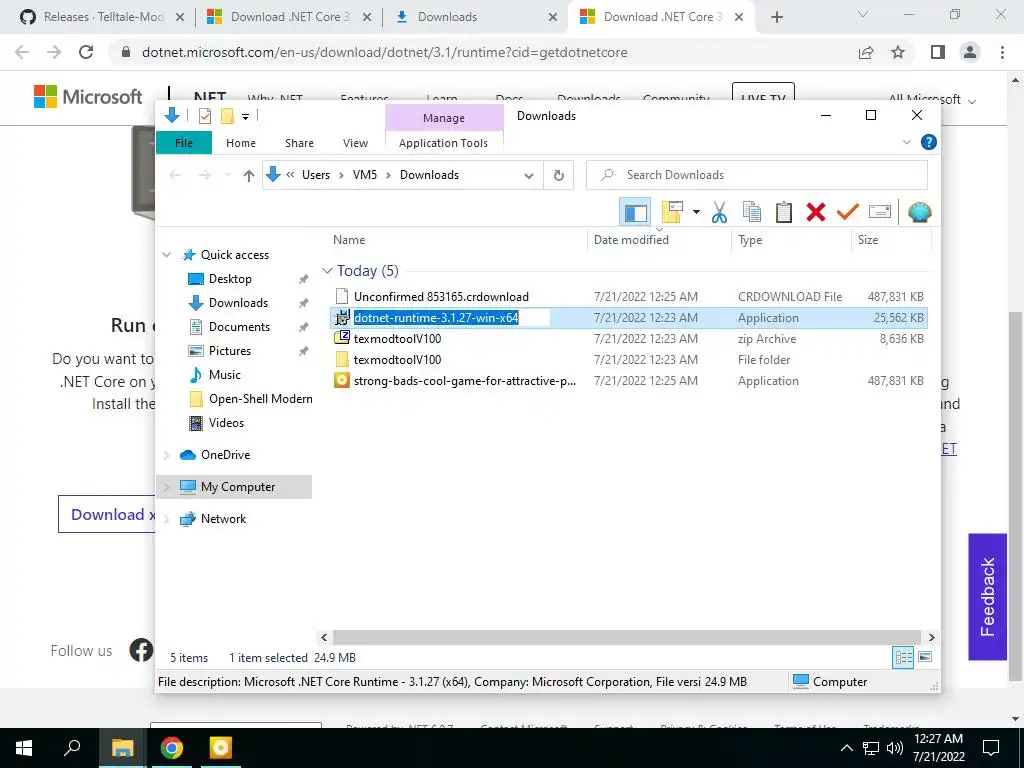Open the View ribbon tab

pos(355,143)
